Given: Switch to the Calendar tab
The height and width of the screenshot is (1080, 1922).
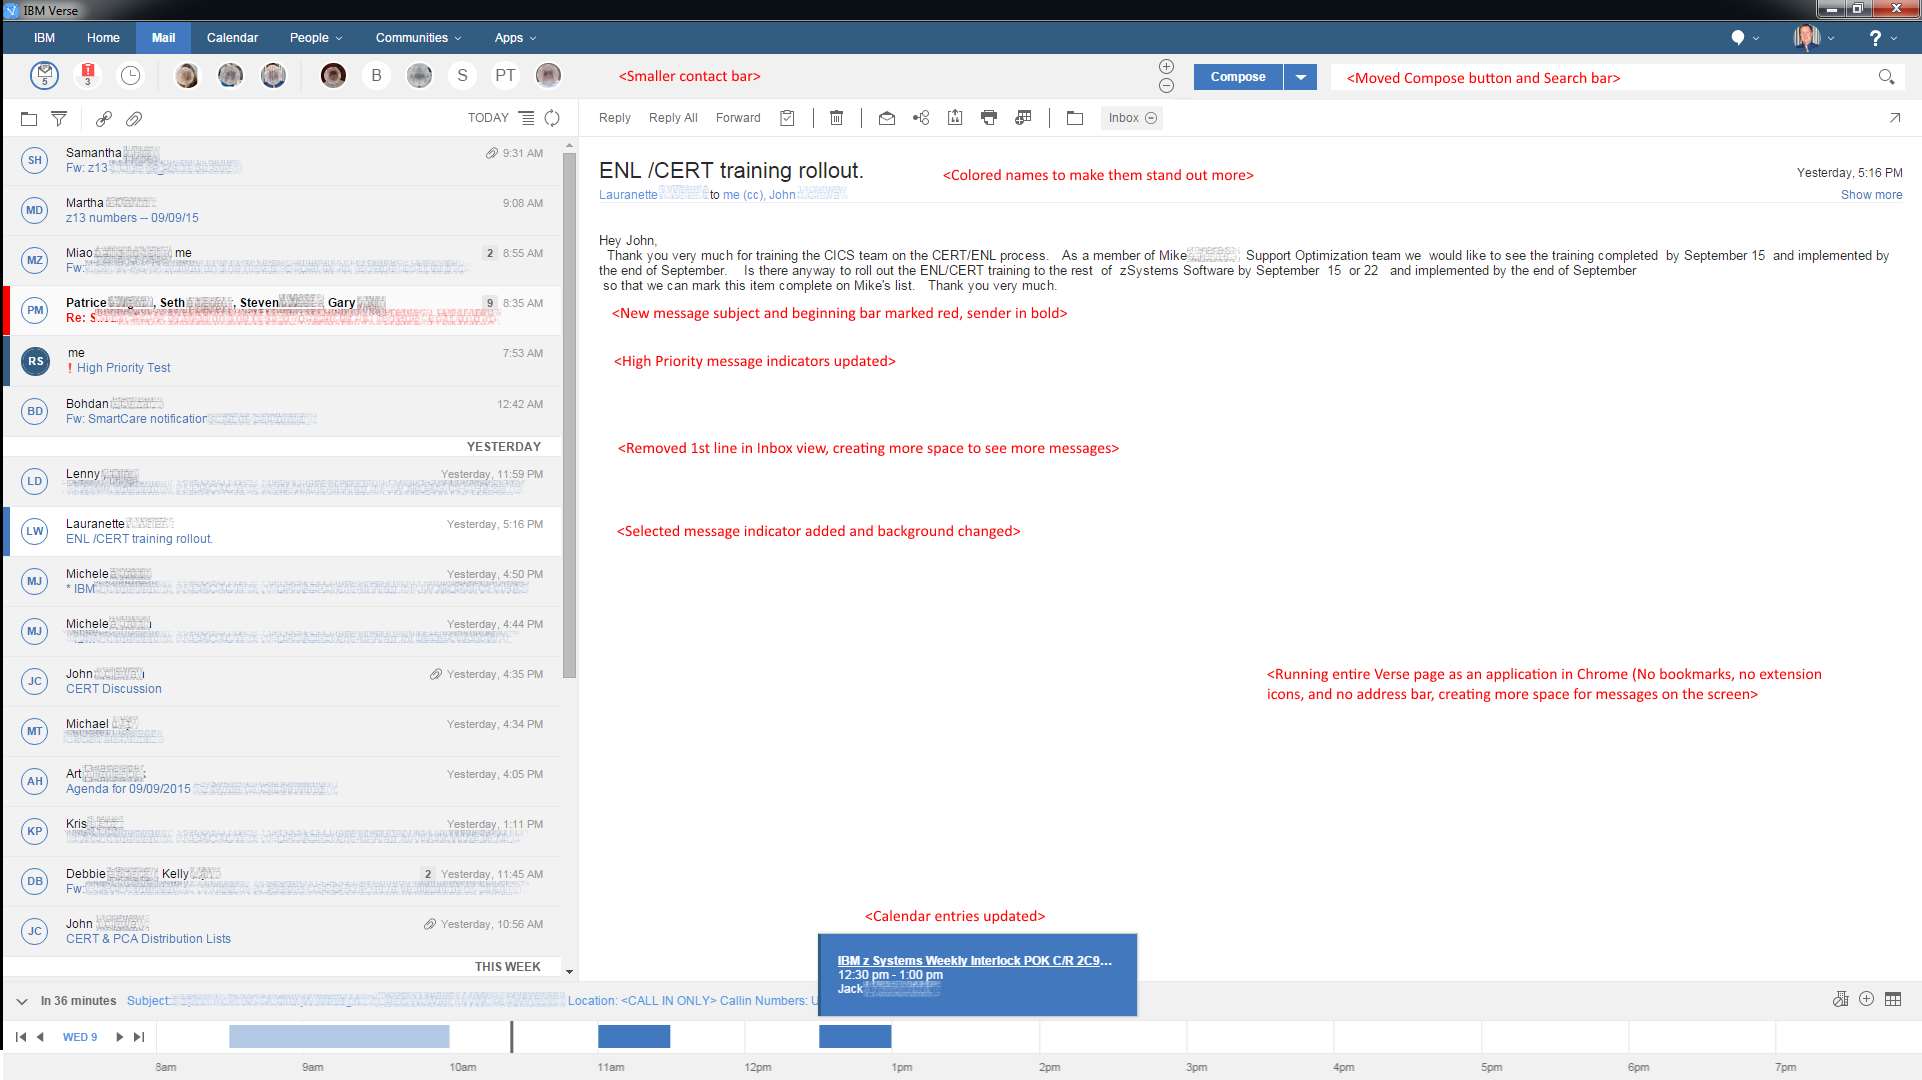Looking at the screenshot, I should (232, 38).
